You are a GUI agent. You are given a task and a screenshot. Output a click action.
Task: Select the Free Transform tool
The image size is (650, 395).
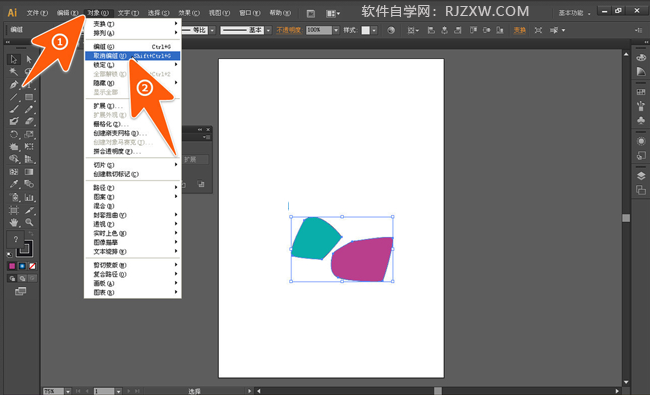29,147
